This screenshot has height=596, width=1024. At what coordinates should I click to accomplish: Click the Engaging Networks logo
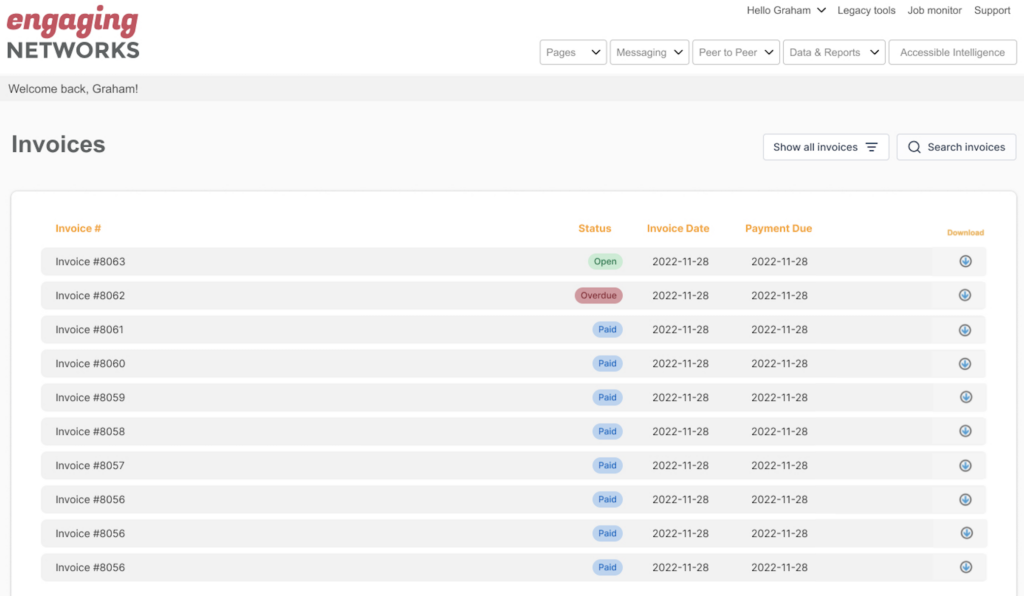[x=73, y=34]
